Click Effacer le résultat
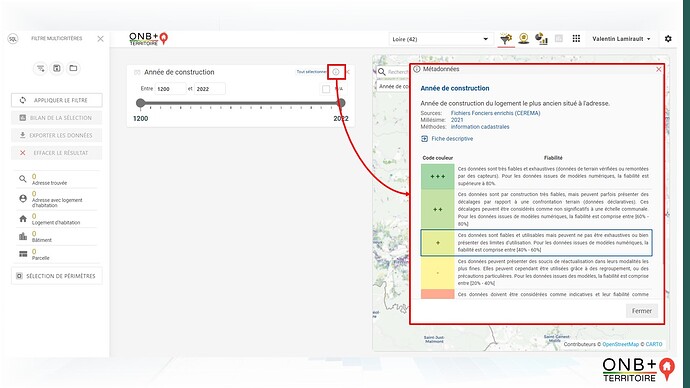690x388 pixels. 57,153
